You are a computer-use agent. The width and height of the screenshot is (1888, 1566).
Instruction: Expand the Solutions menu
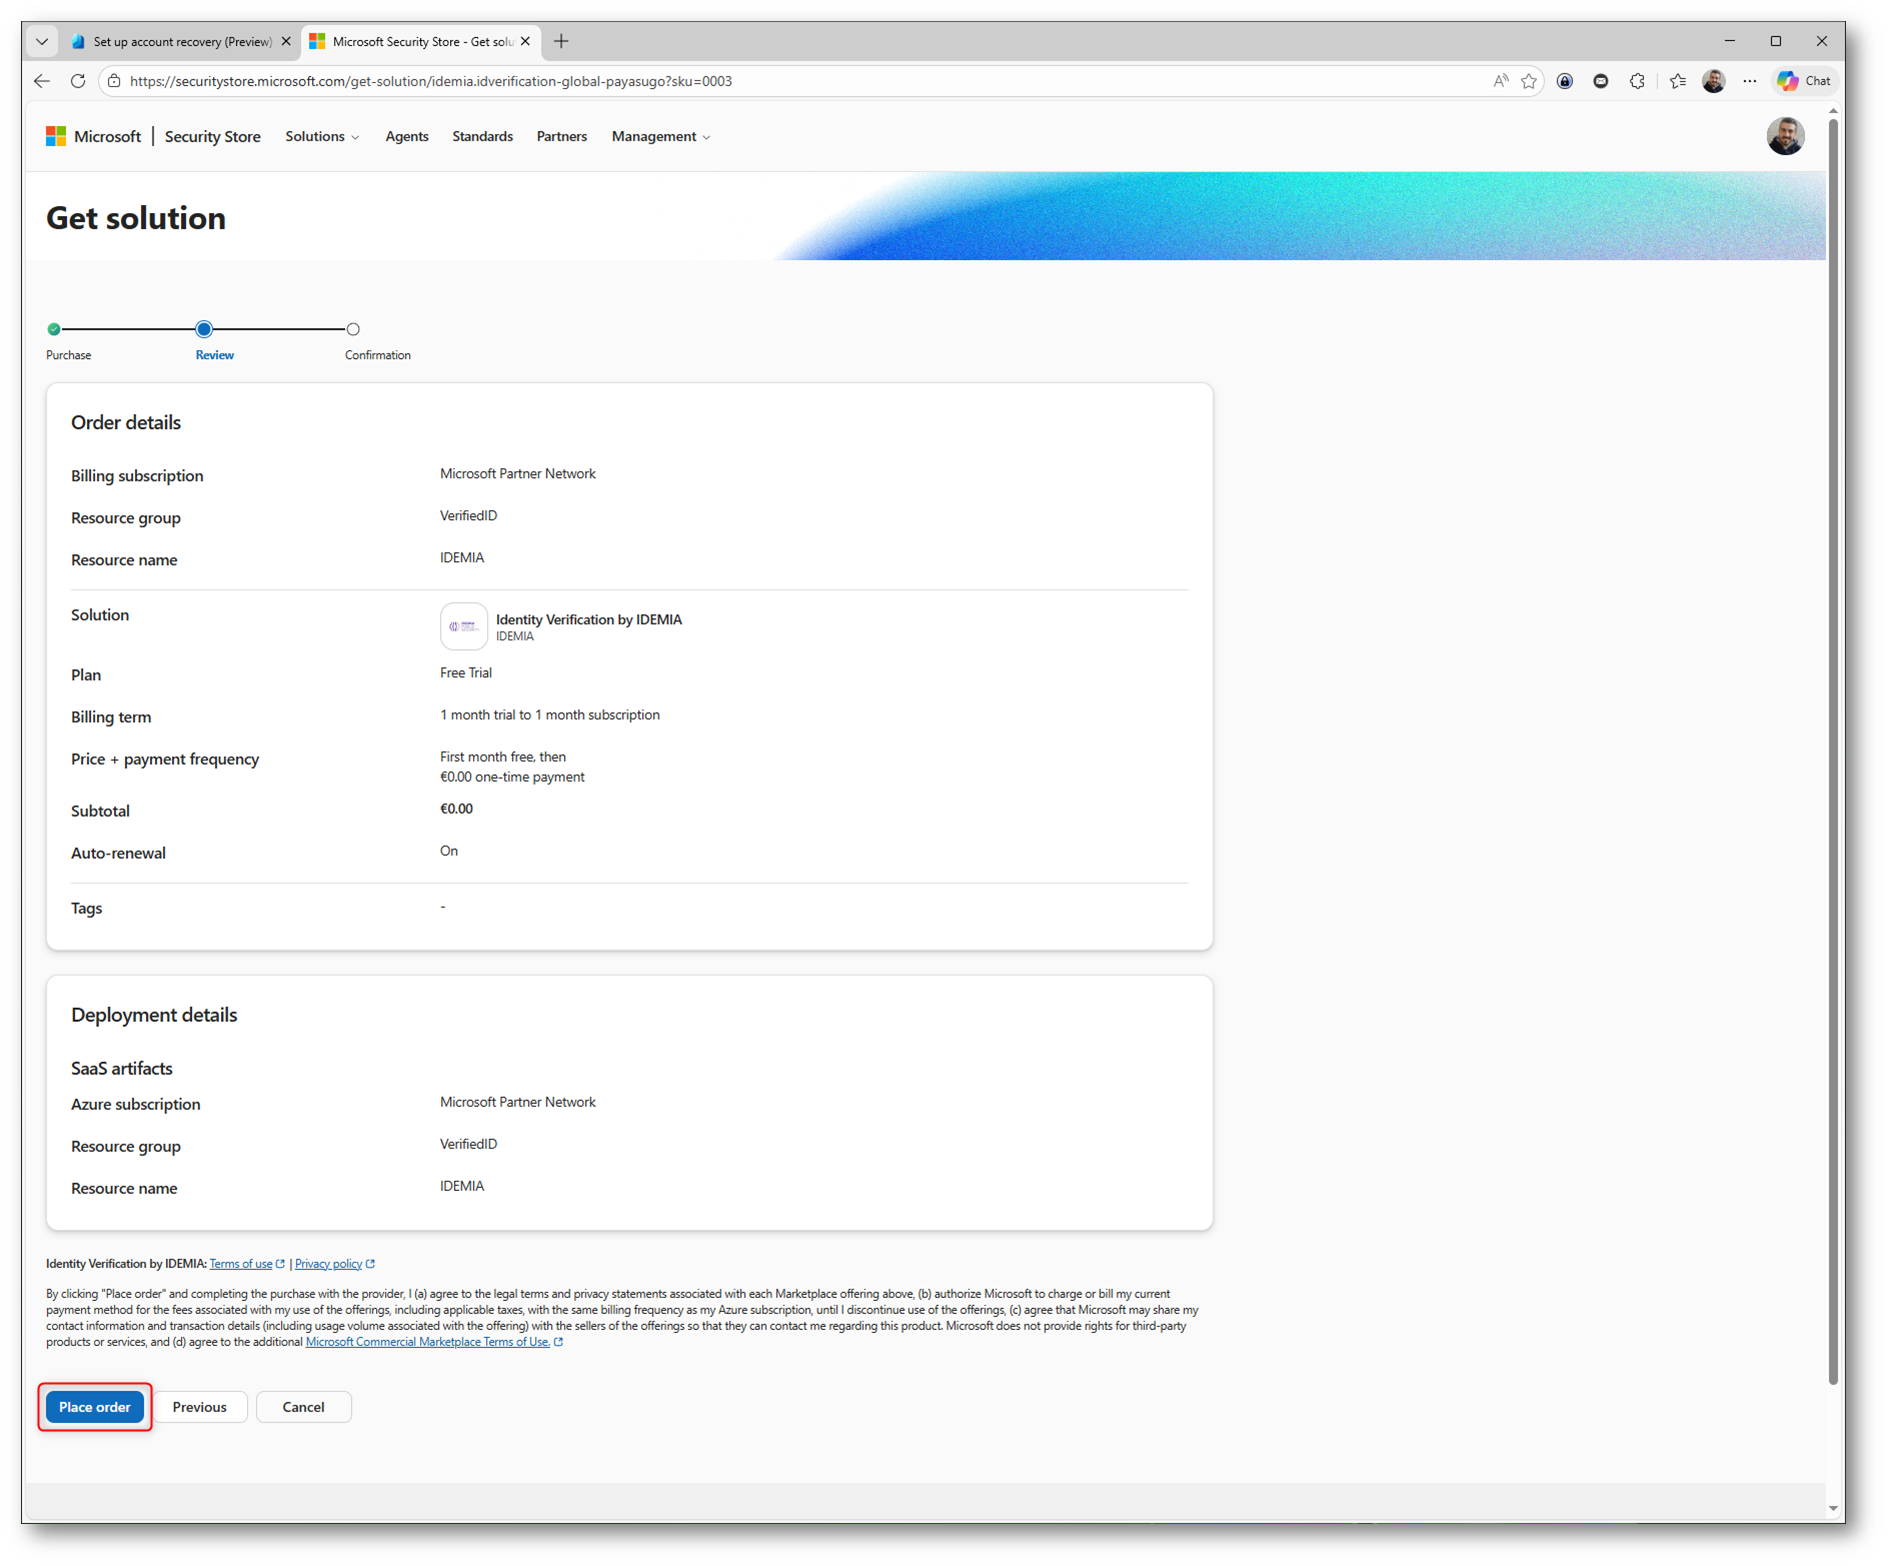coord(322,136)
